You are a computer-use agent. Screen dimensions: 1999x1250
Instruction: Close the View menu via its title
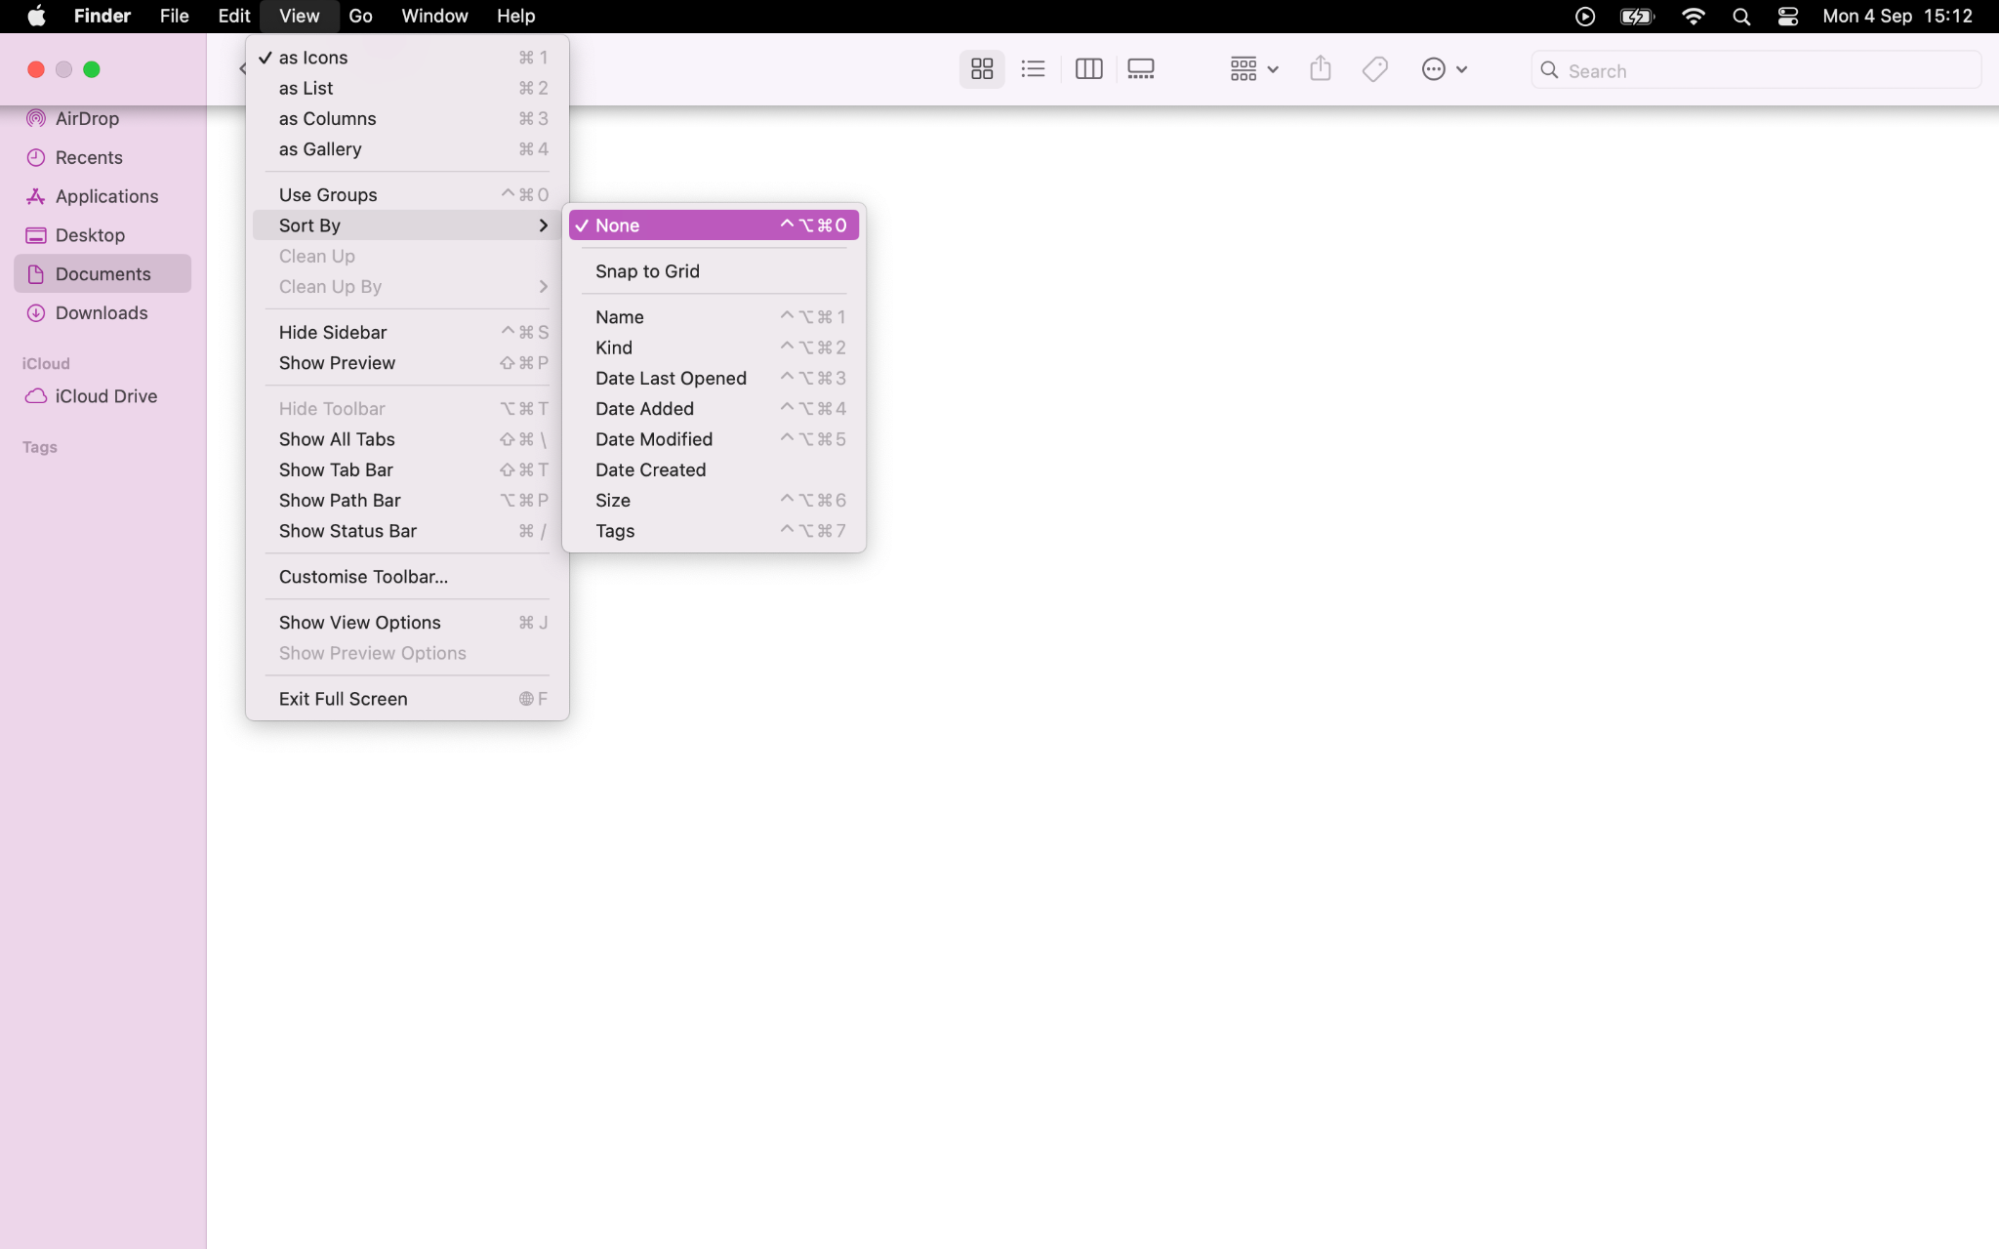pos(299,16)
